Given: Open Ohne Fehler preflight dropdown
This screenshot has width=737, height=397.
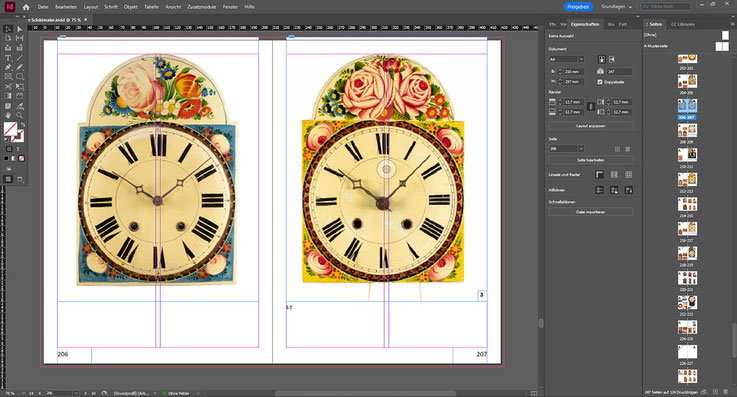Looking at the screenshot, I should click(x=198, y=393).
